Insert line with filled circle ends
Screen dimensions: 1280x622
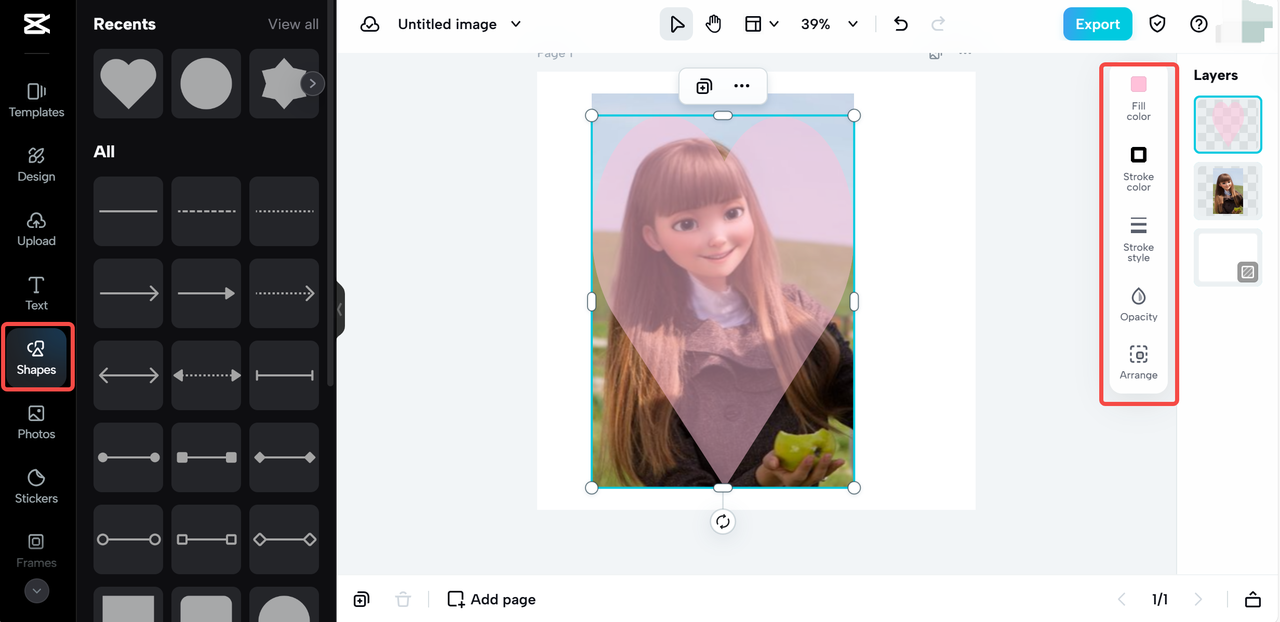pyautogui.click(x=128, y=457)
